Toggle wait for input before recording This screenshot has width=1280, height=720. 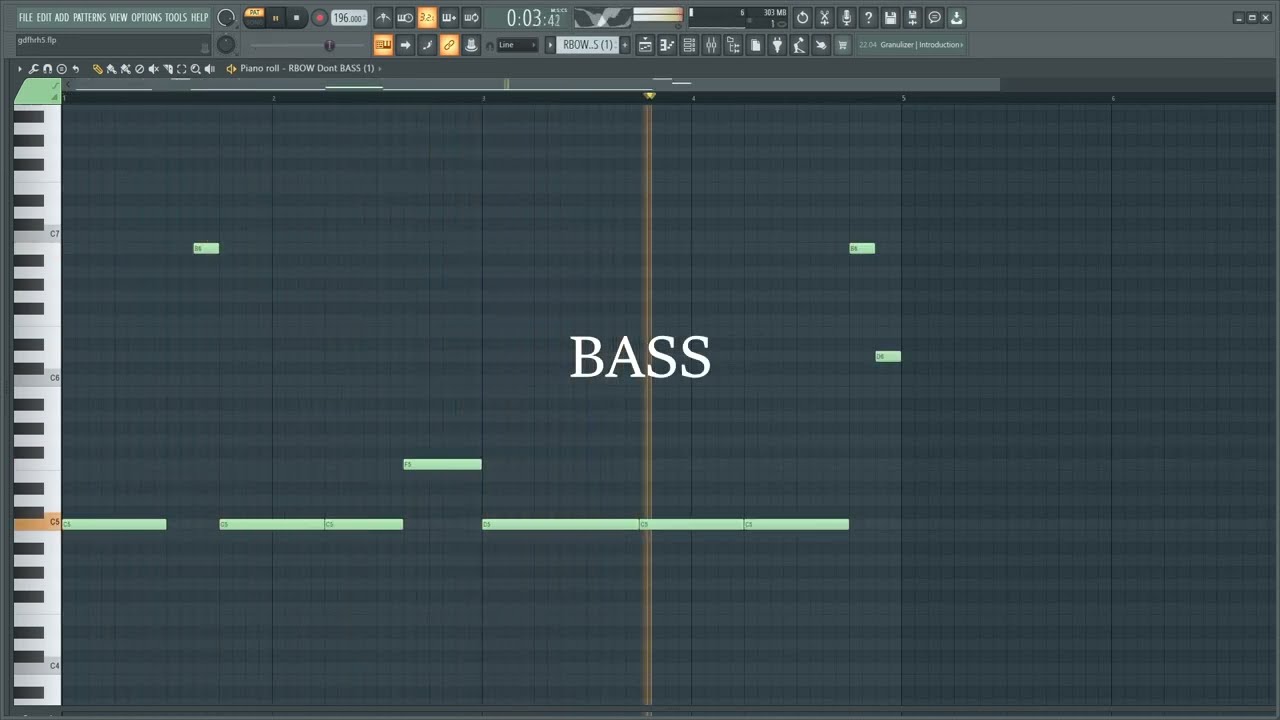coord(405,18)
